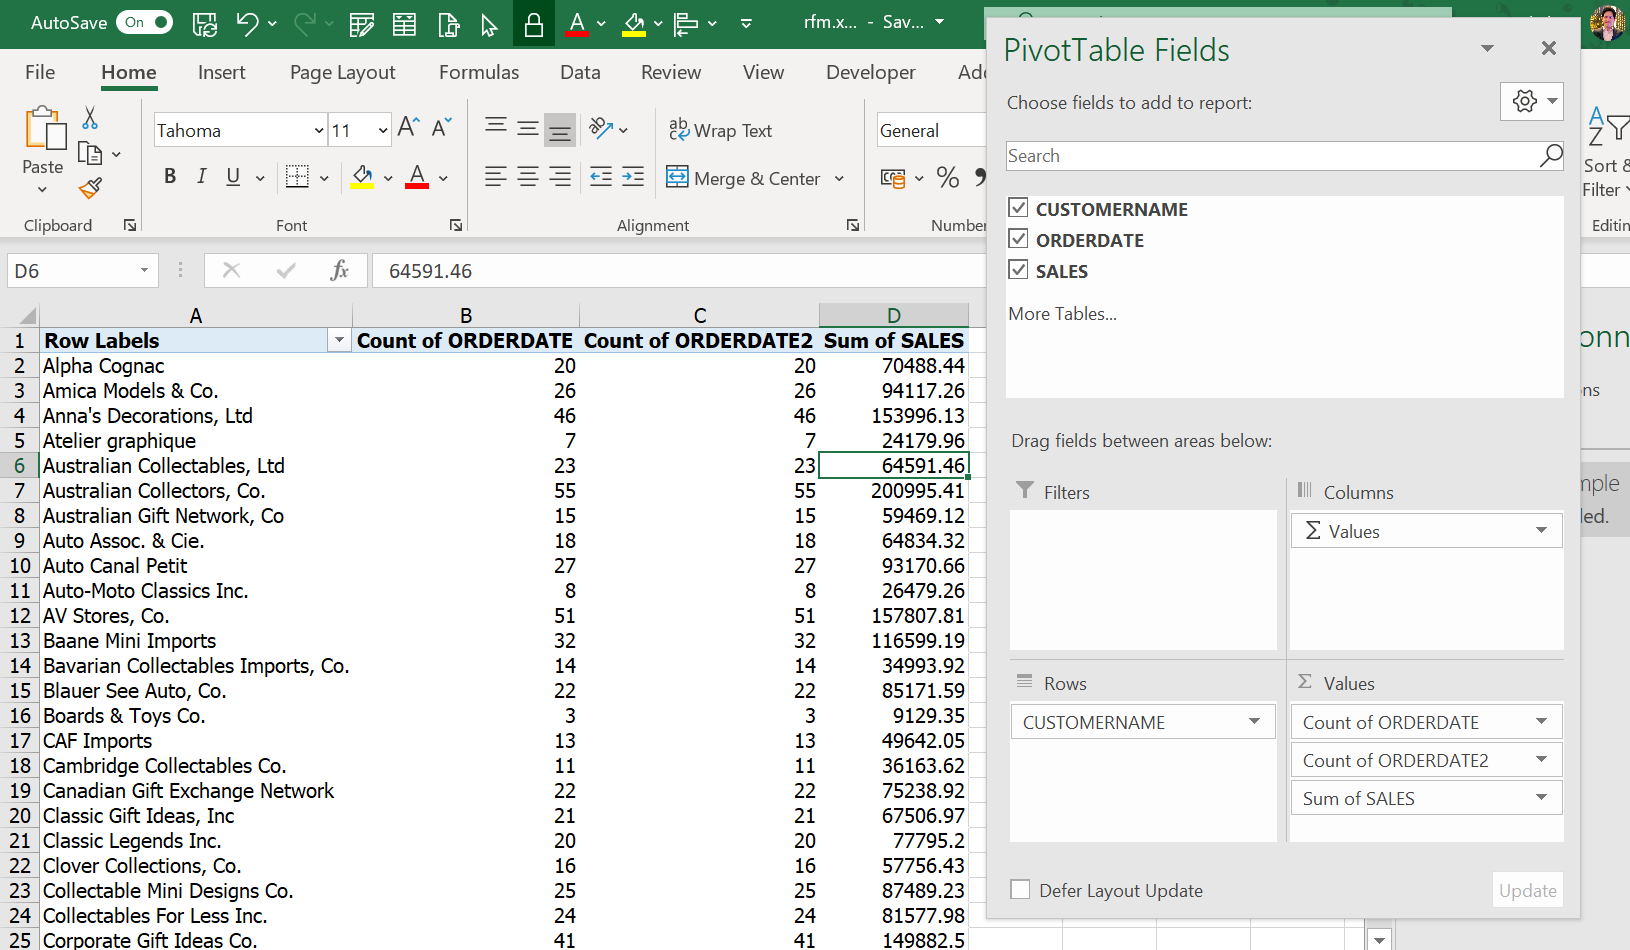
Task: Apply italic formatting
Action: (x=201, y=176)
